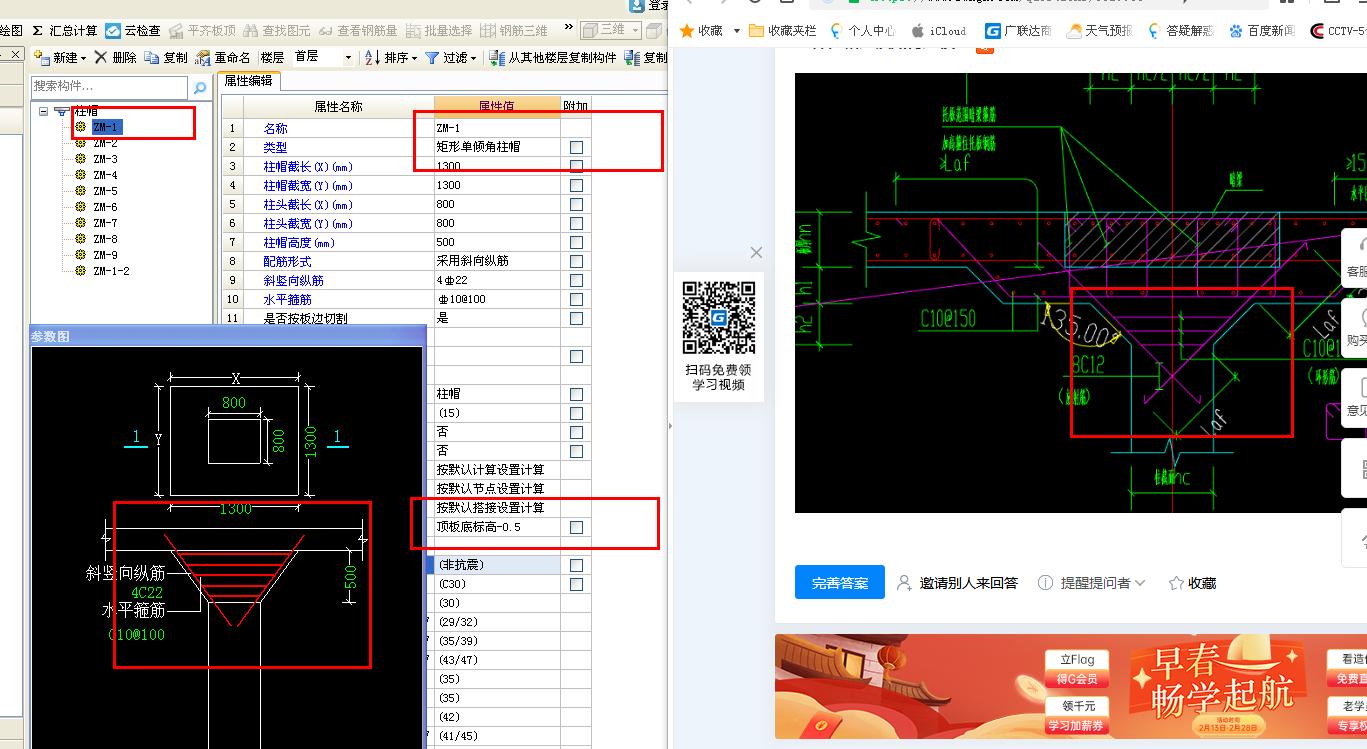1367x749 pixels.
Task: Click 搜索构件 search input field
Action: [x=110, y=87]
